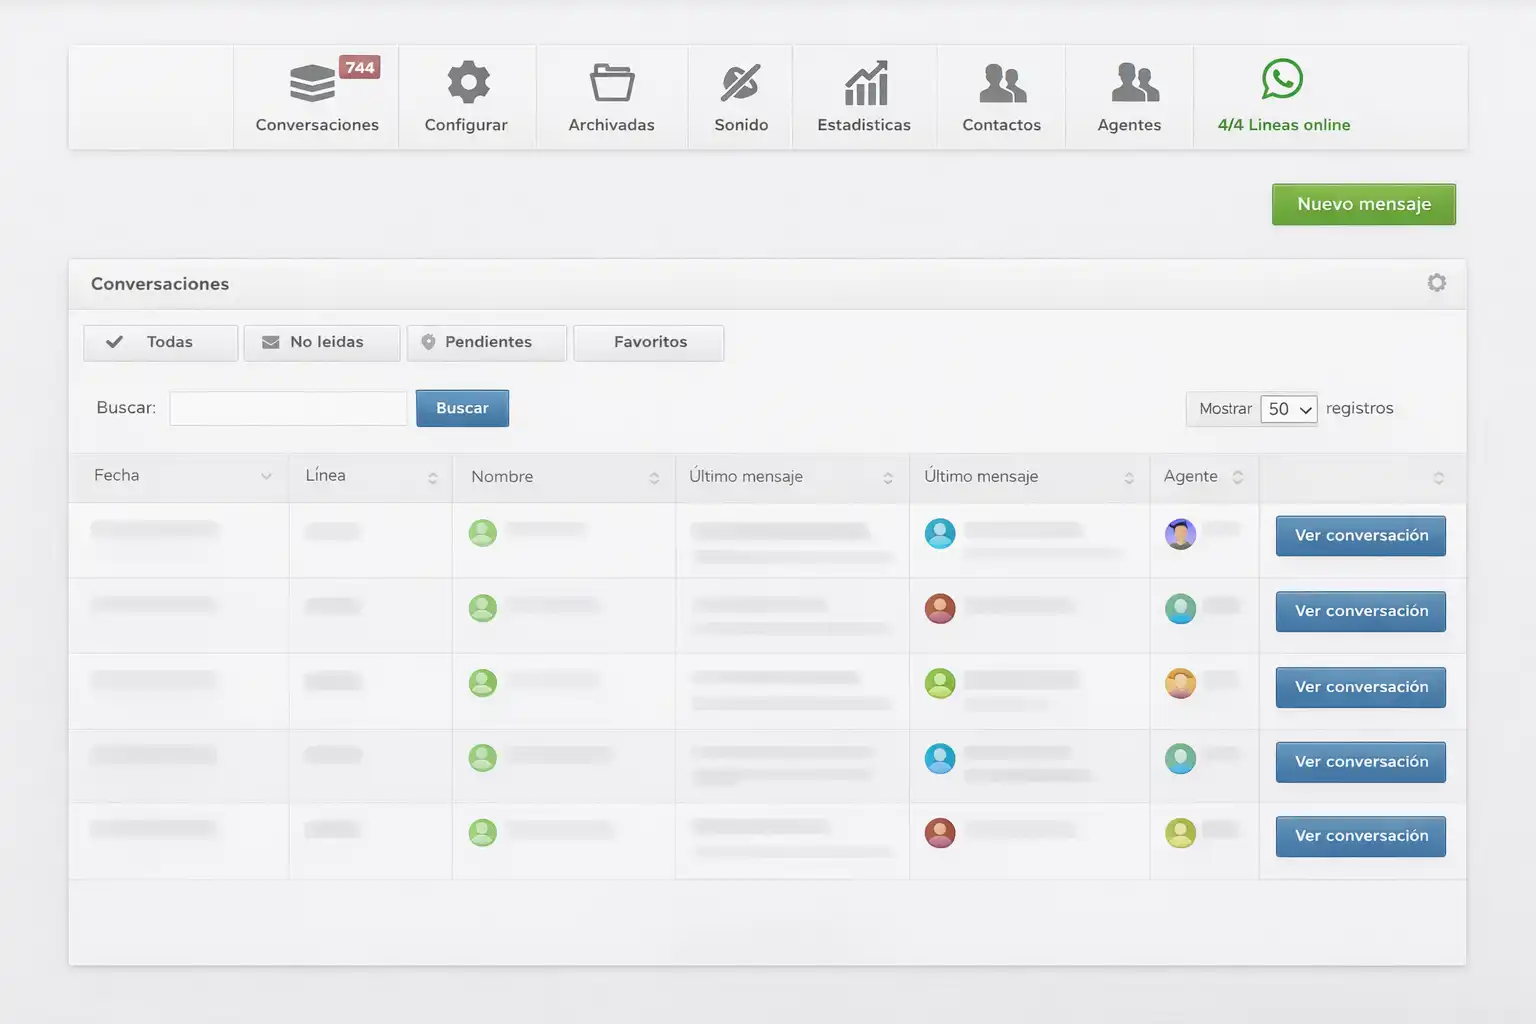The height and width of the screenshot is (1024, 1536).
Task: Open the Conversaciones stack icon
Action: pos(312,83)
